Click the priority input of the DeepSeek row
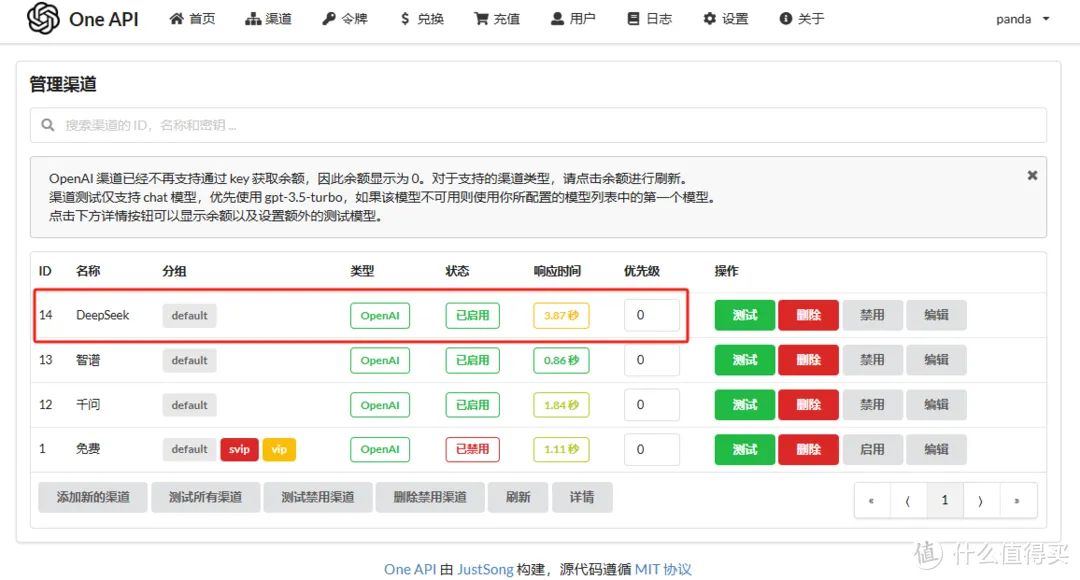Viewport: 1080px width, 580px height. click(652, 315)
